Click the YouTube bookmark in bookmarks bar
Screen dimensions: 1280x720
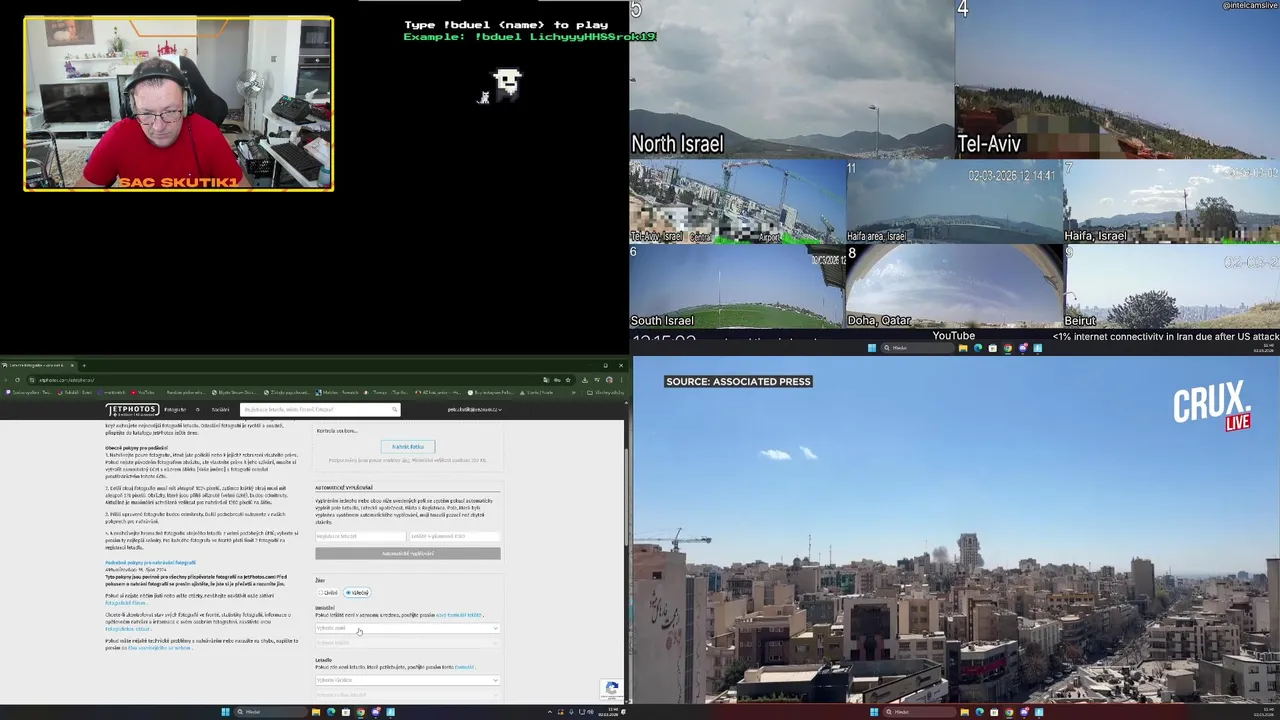(x=142, y=392)
